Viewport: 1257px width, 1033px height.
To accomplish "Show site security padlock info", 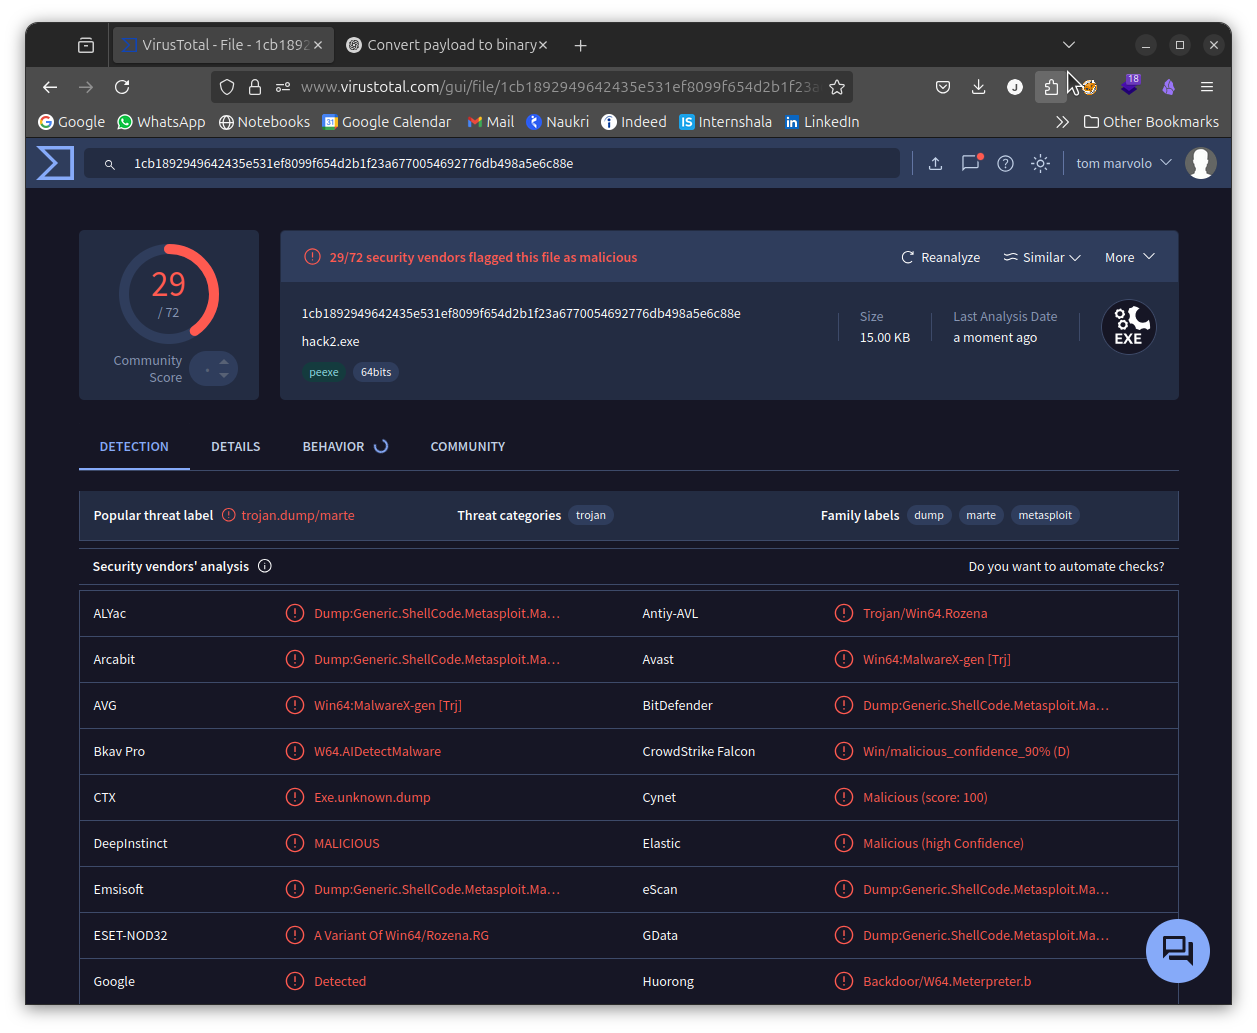I will (x=255, y=87).
